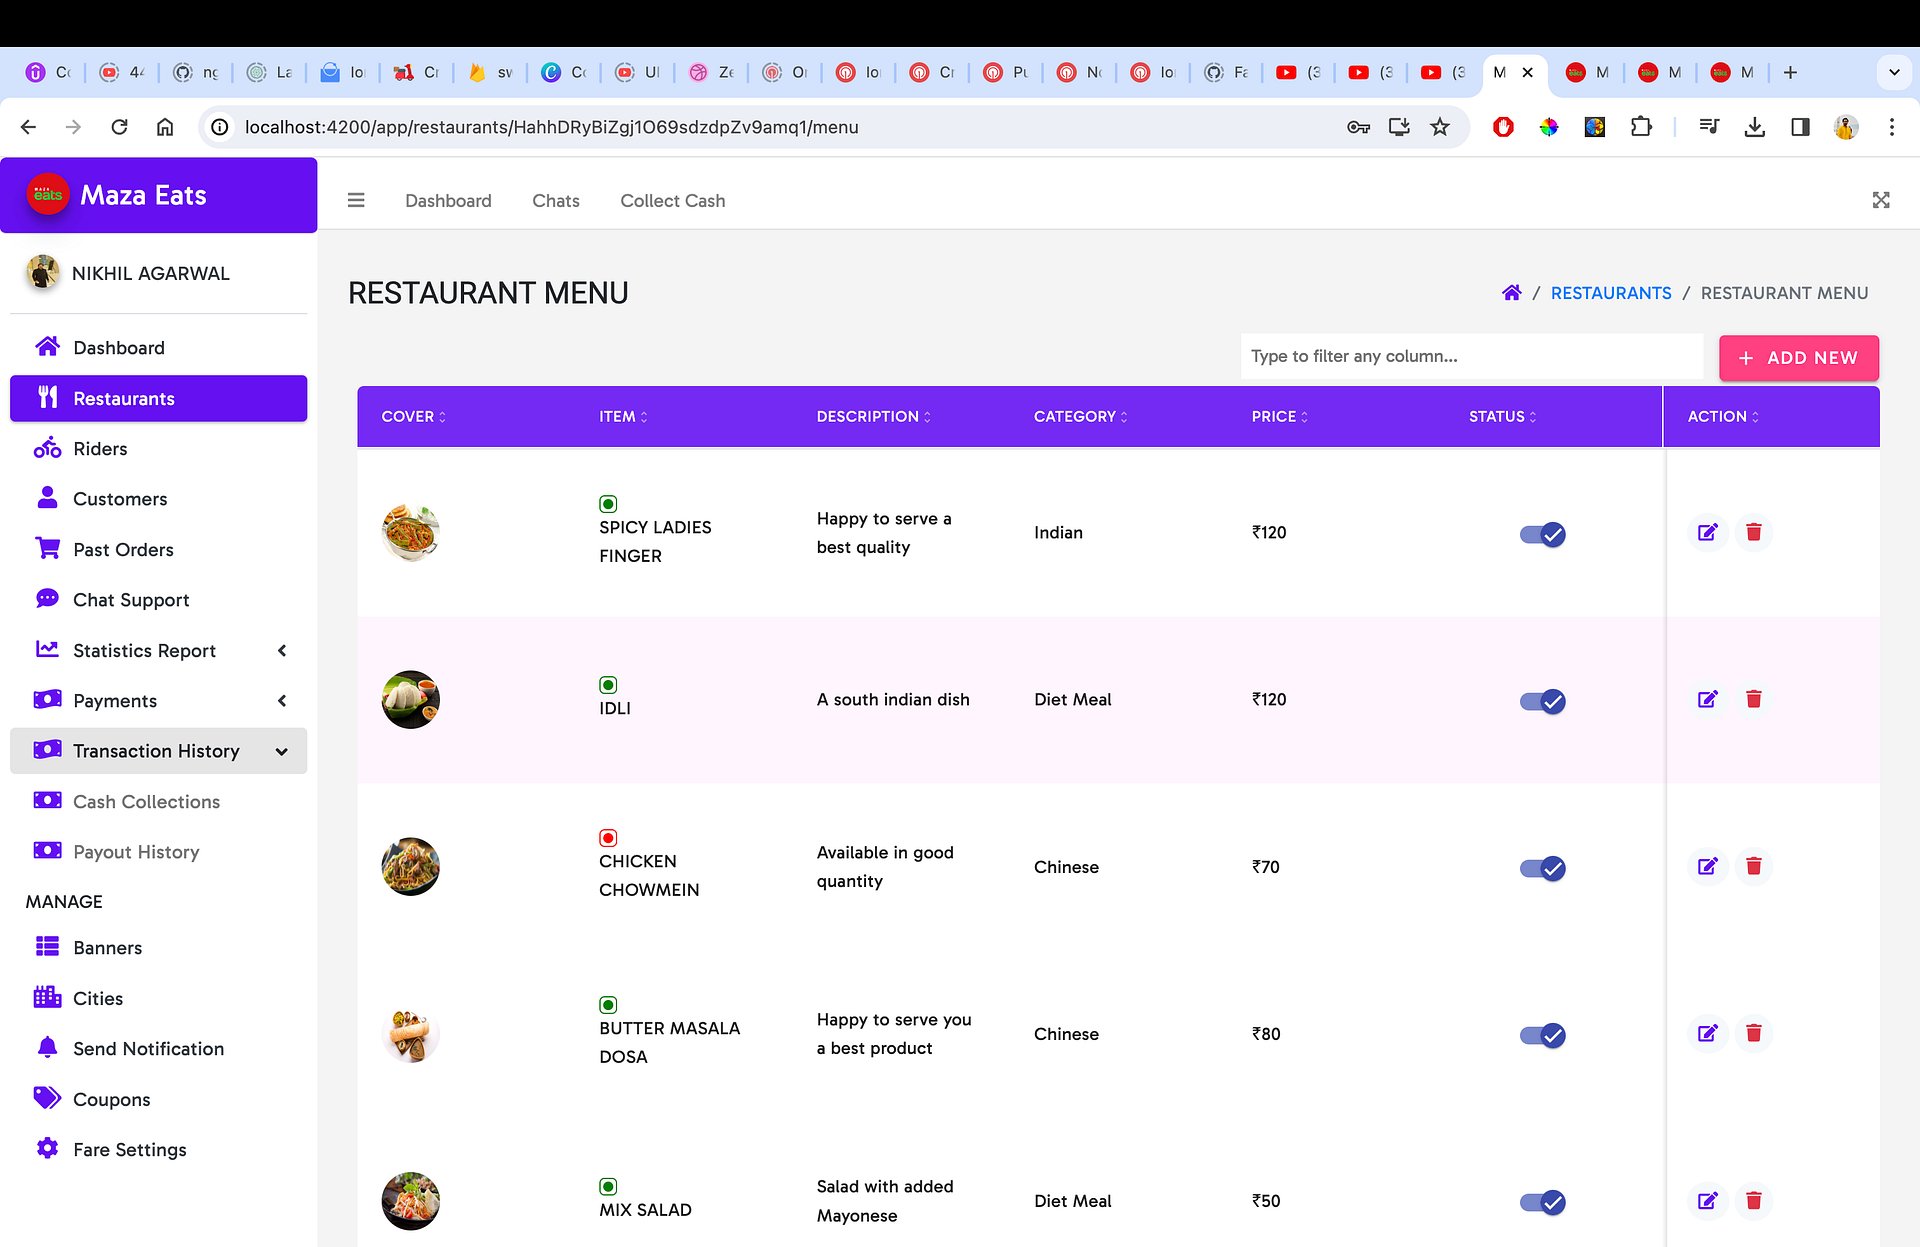Delete the MIX SALAD item
This screenshot has height=1247, width=1920.
[x=1753, y=1200]
